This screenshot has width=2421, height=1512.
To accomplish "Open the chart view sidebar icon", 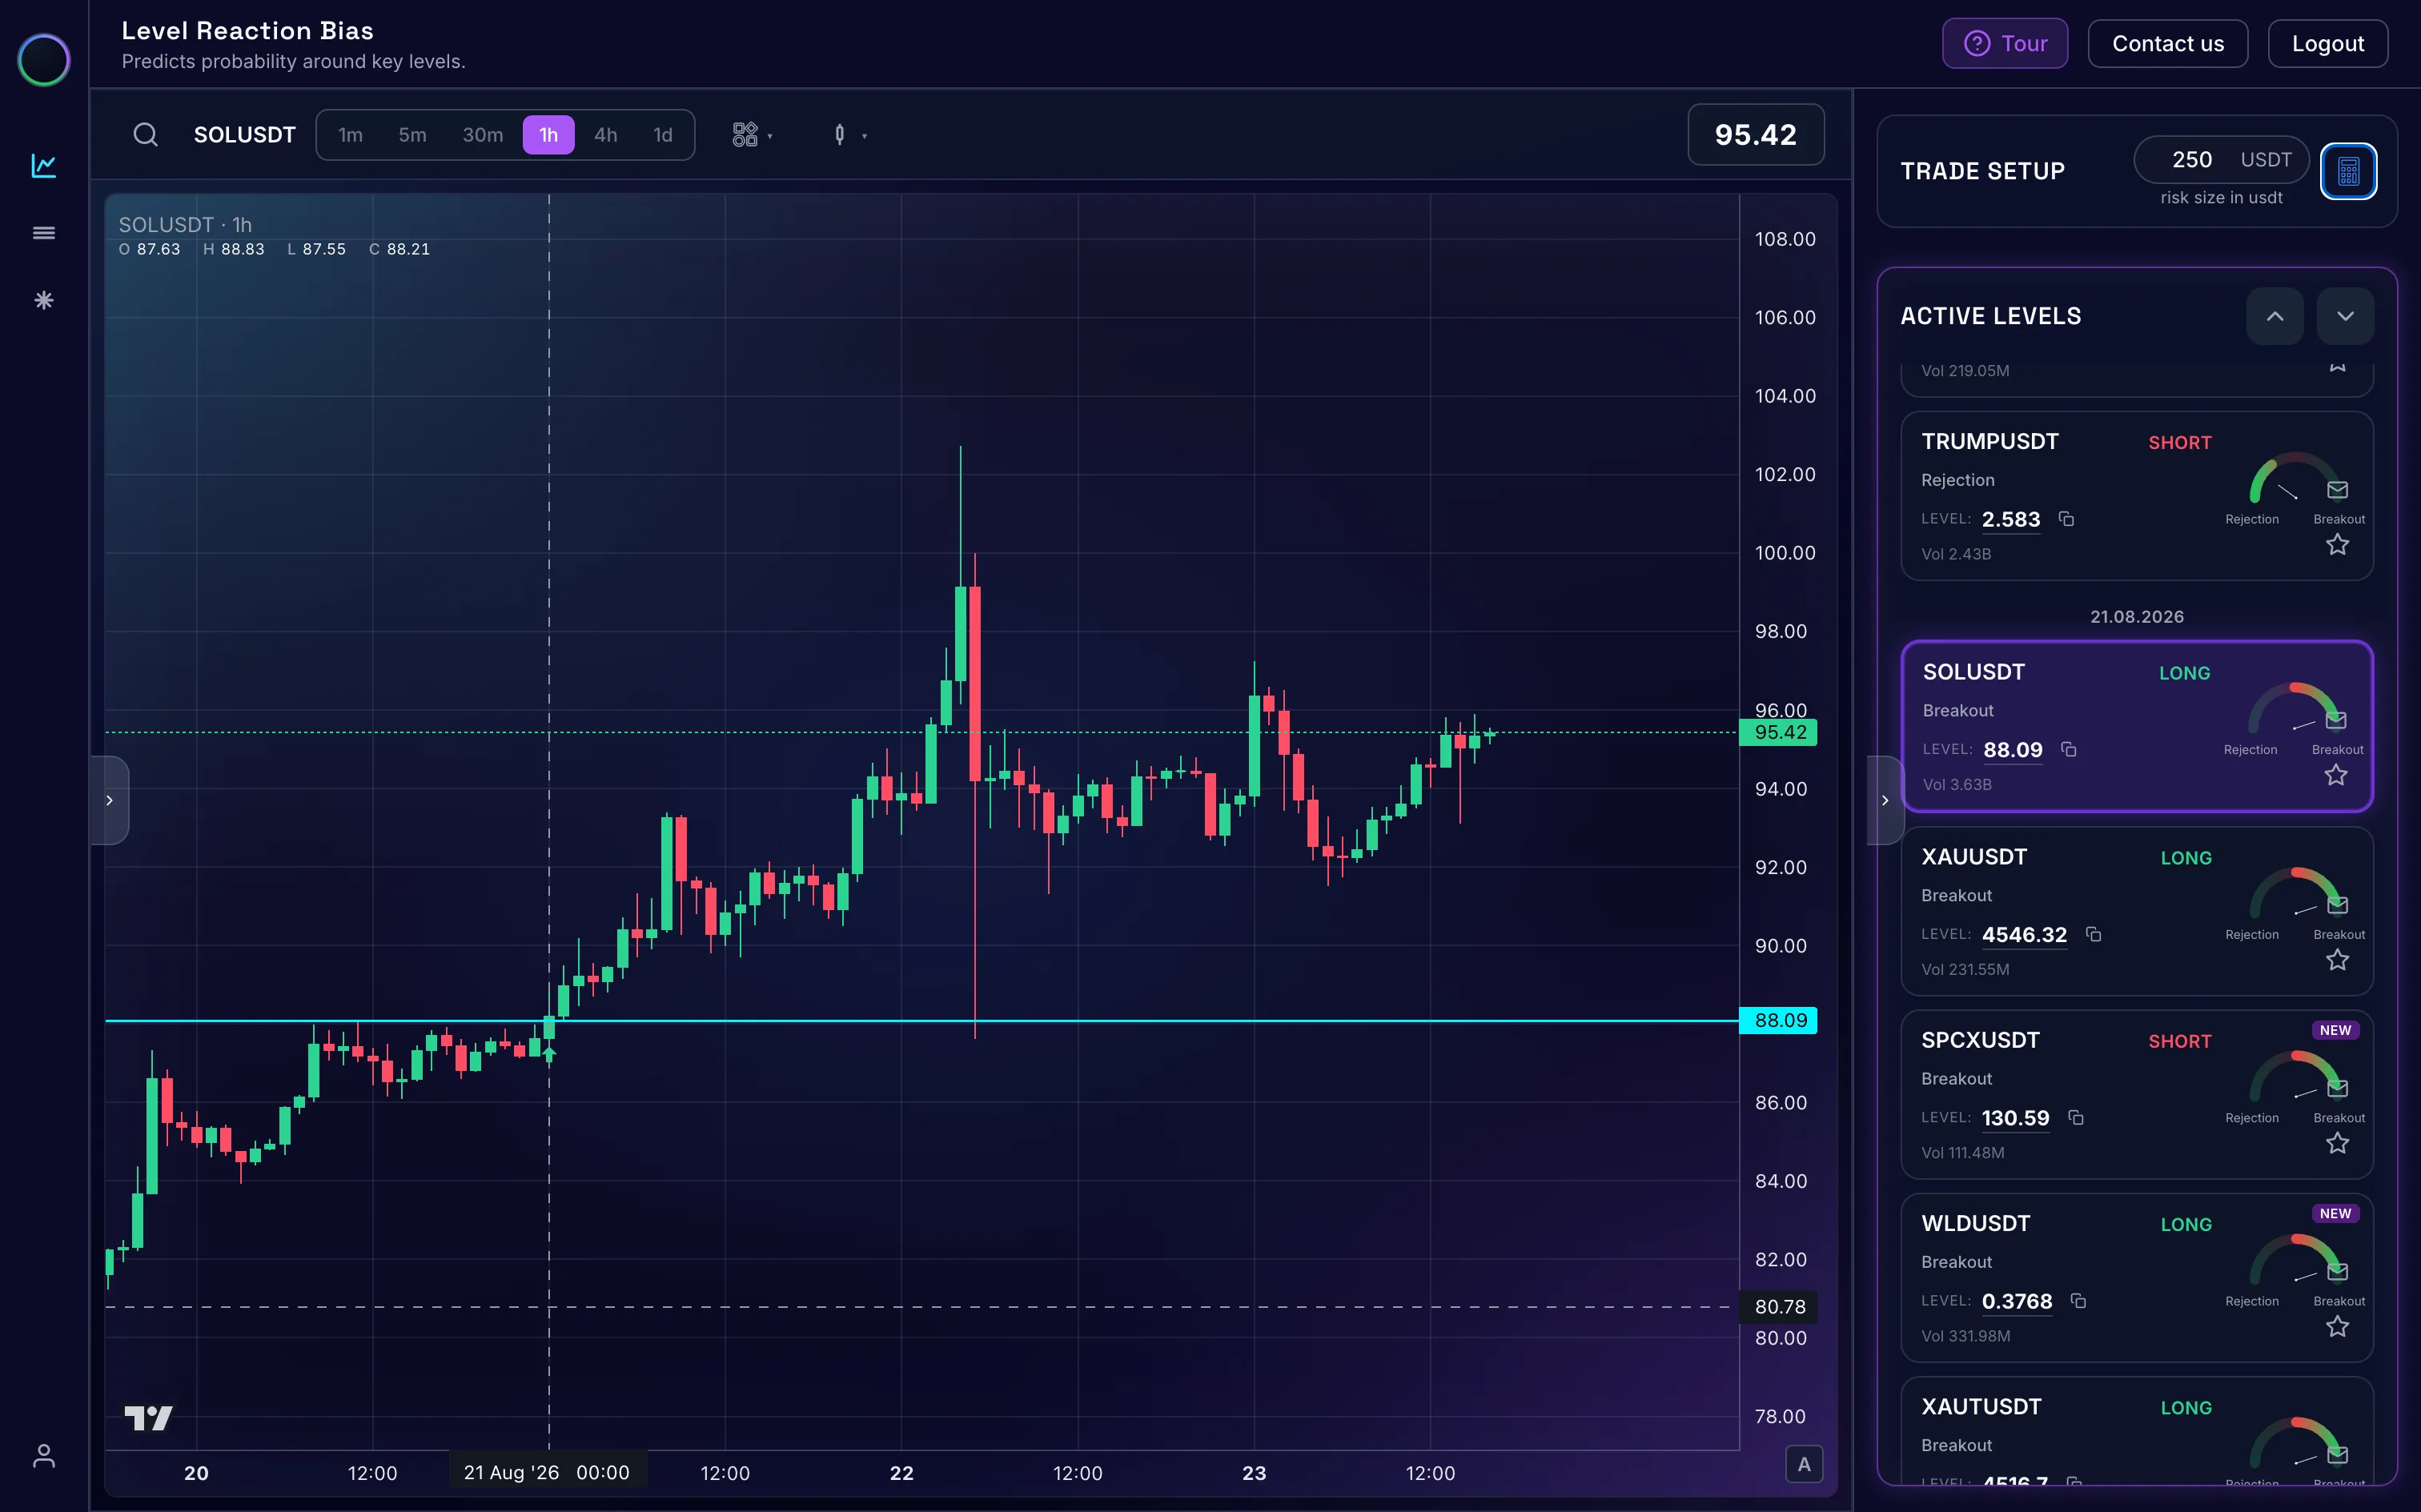I will coord(44,165).
